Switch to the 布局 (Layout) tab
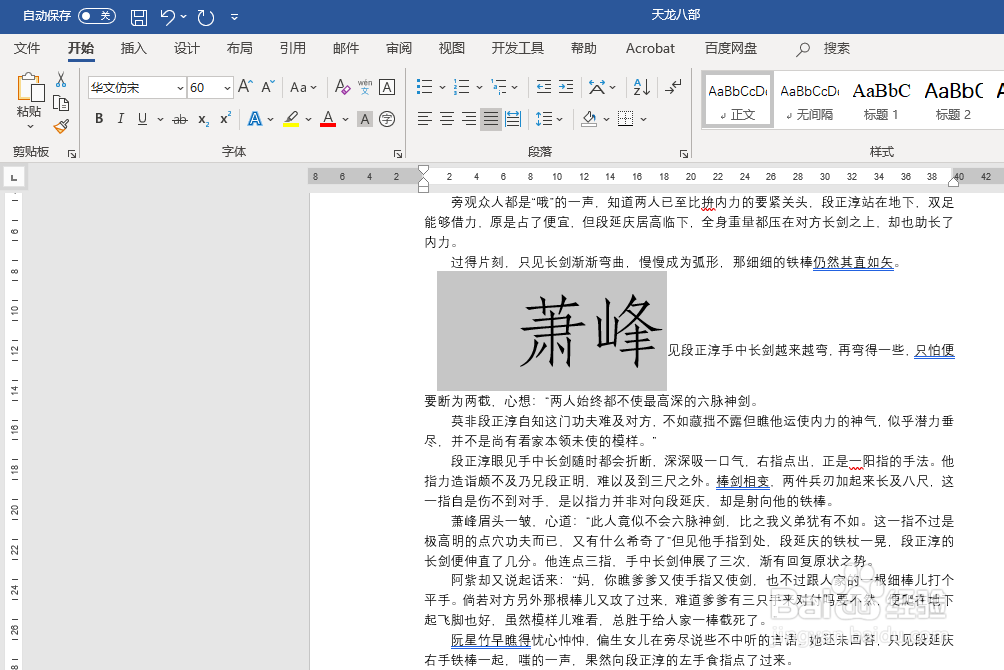1004x670 pixels. click(x=239, y=48)
